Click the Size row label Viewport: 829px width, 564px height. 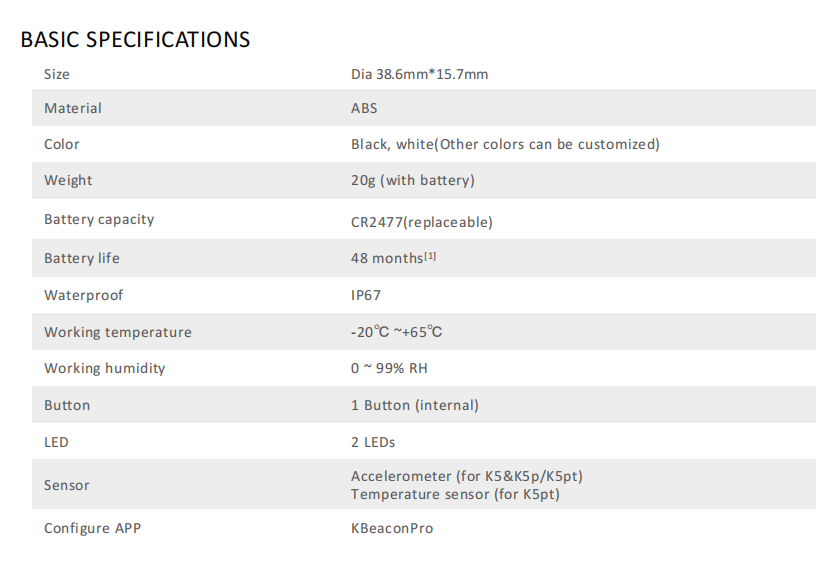tap(57, 74)
